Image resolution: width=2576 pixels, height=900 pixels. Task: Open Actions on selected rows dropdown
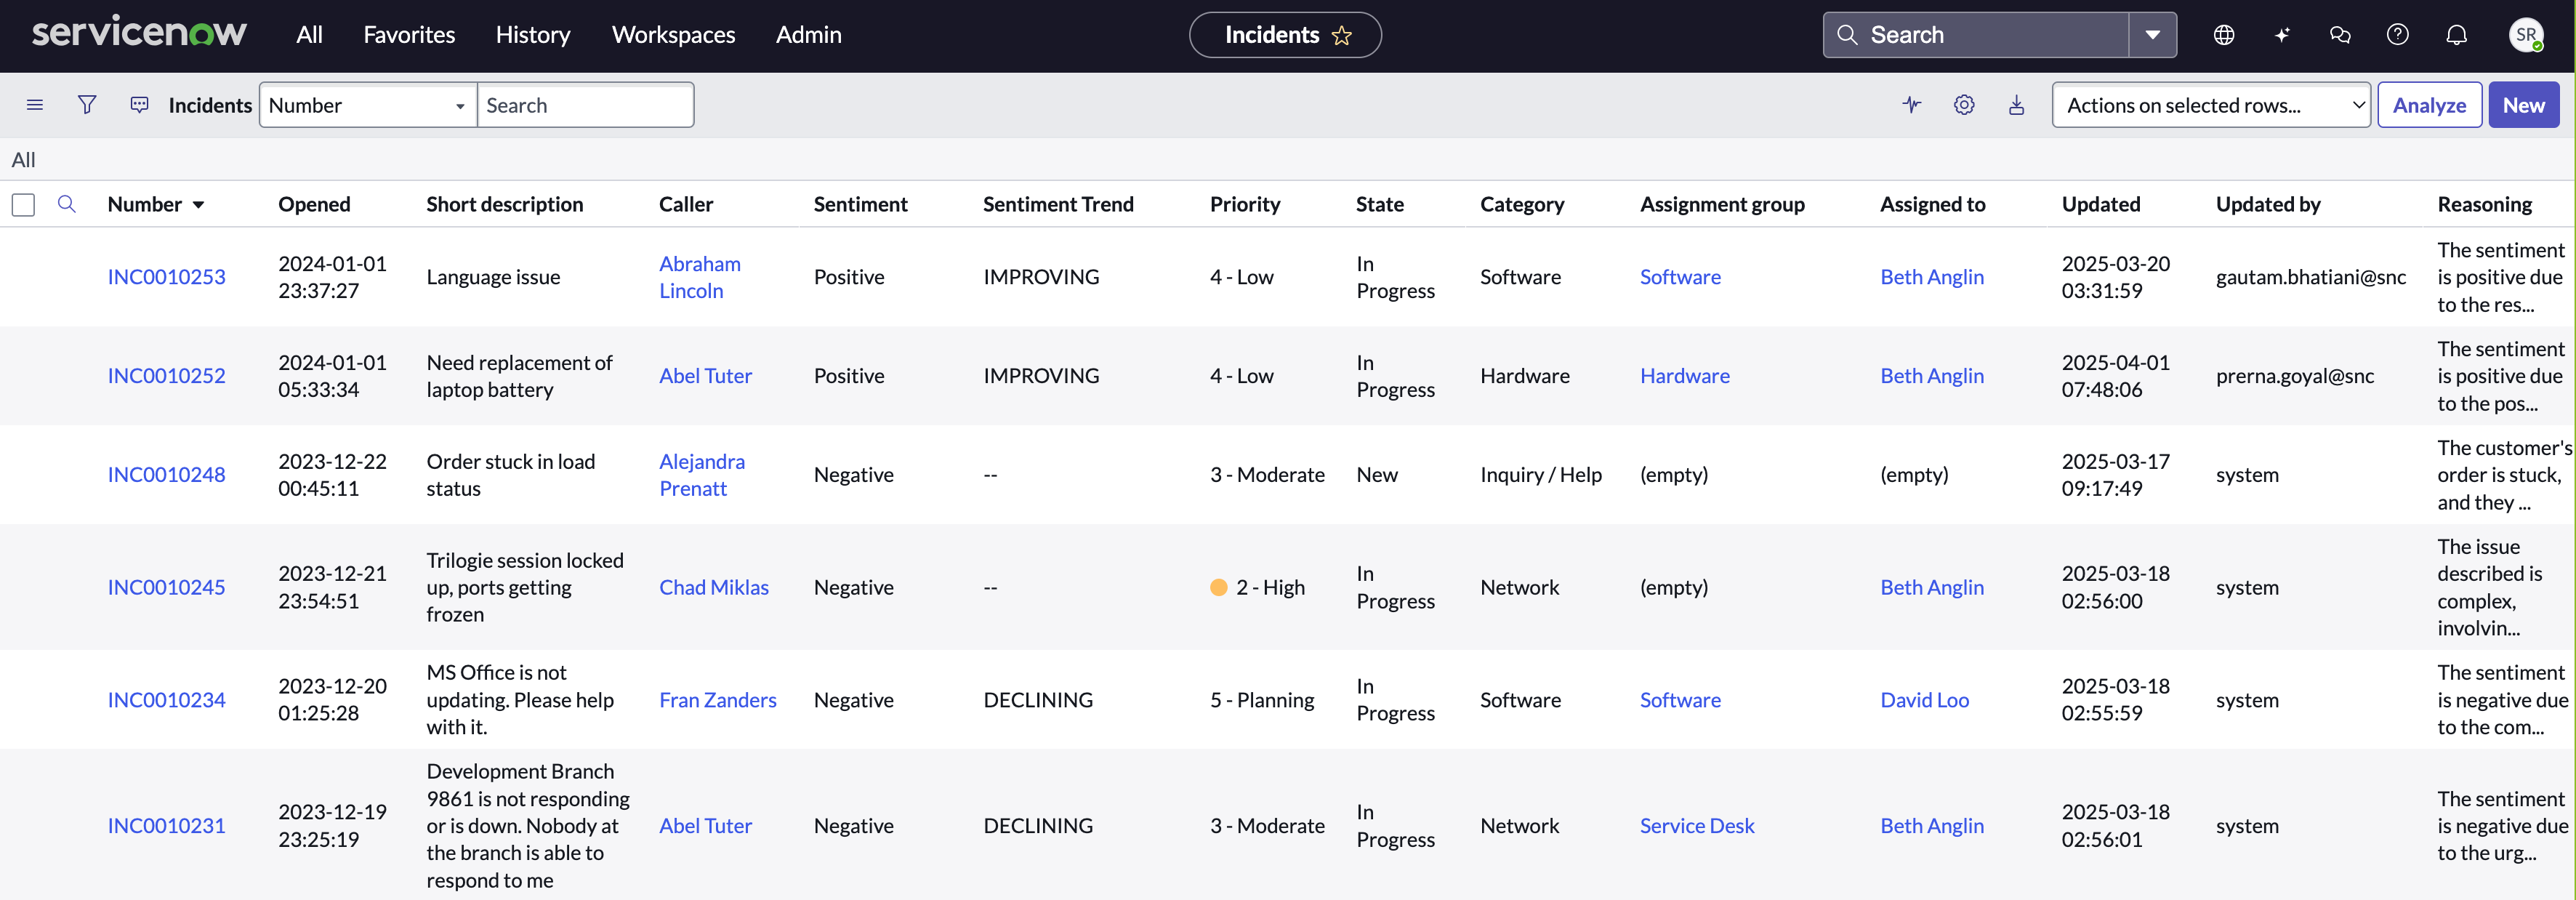click(2211, 105)
